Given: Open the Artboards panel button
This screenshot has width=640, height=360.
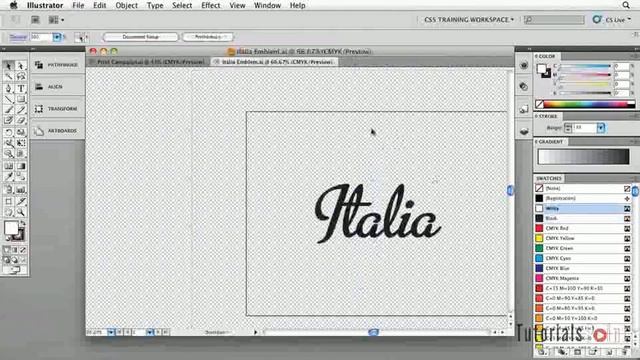Looking at the screenshot, I should tap(57, 131).
